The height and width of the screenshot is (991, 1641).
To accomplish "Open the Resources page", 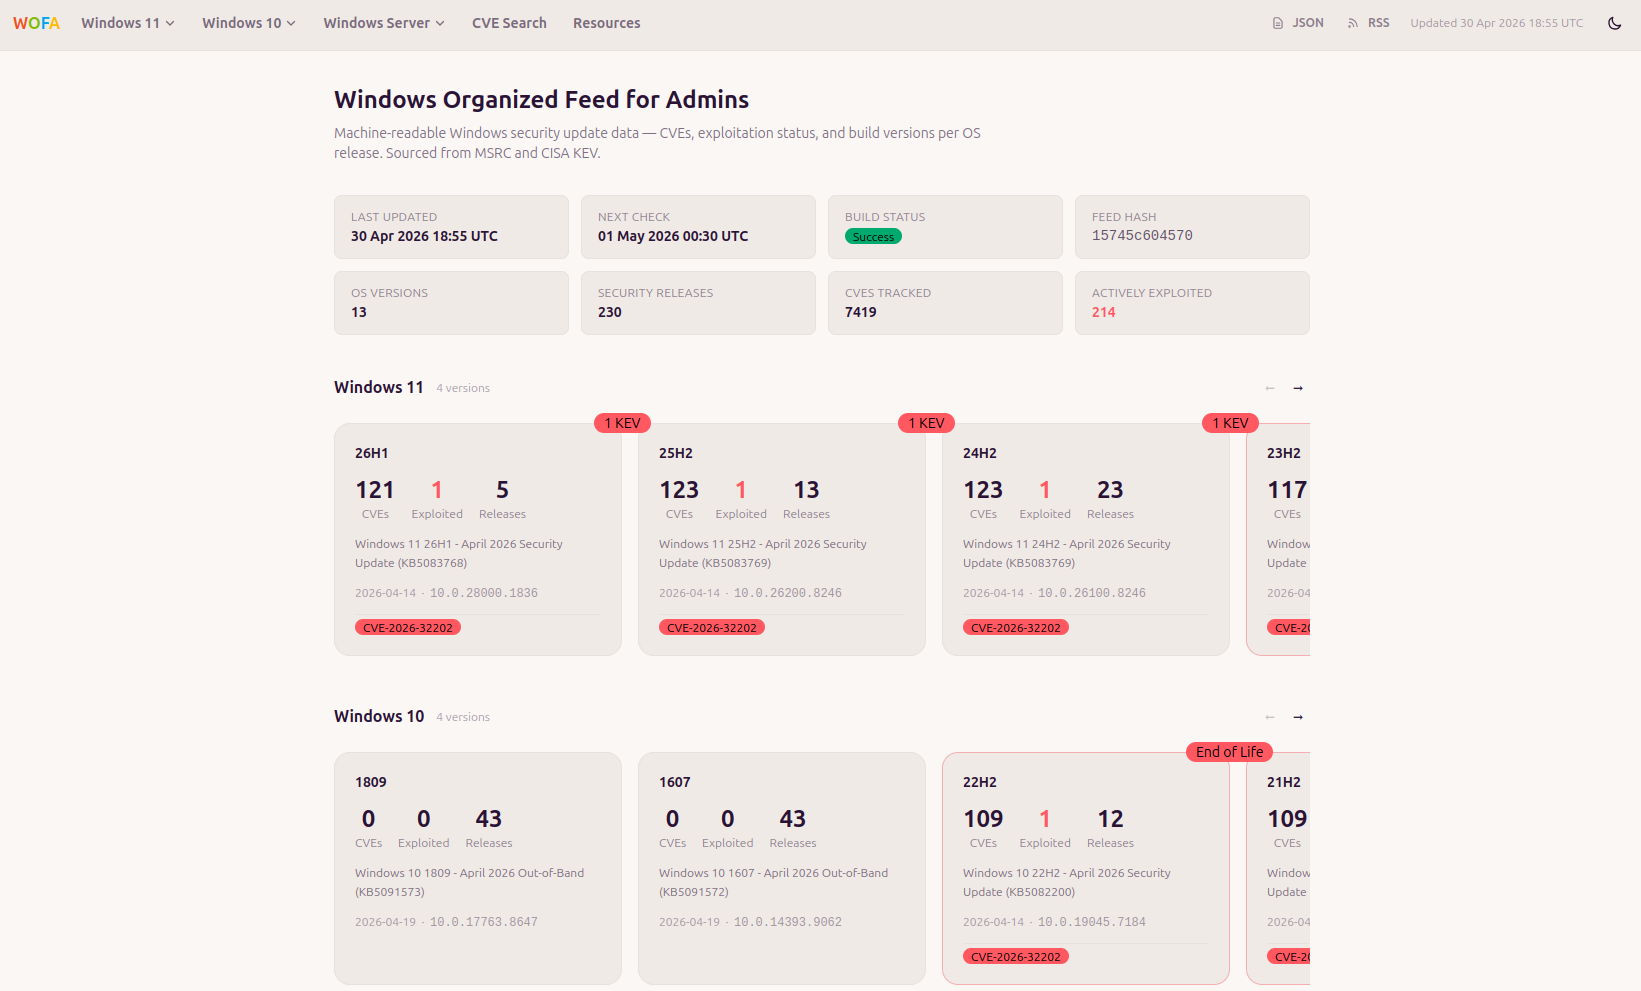I will tap(606, 23).
